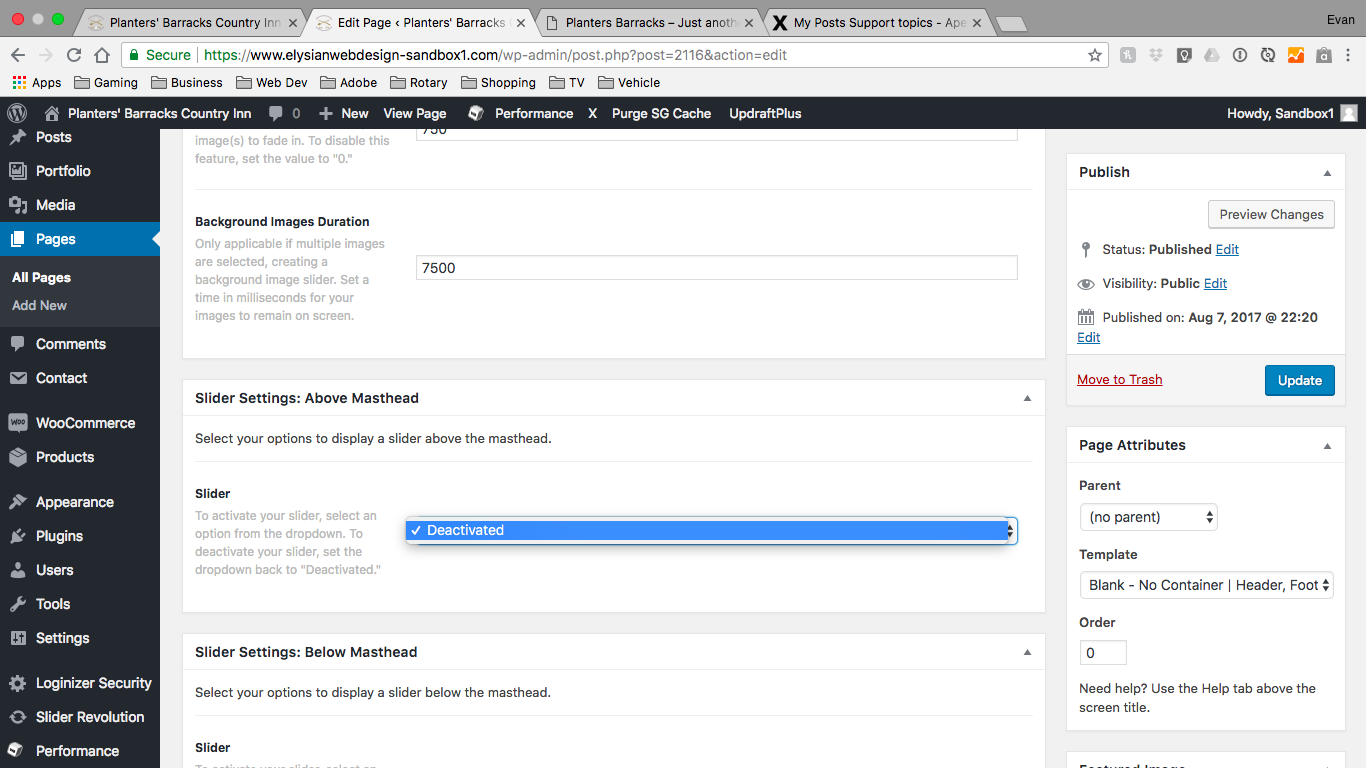Open the Media library sidebar icon
Screen dimensions: 1366x768
click(17, 205)
